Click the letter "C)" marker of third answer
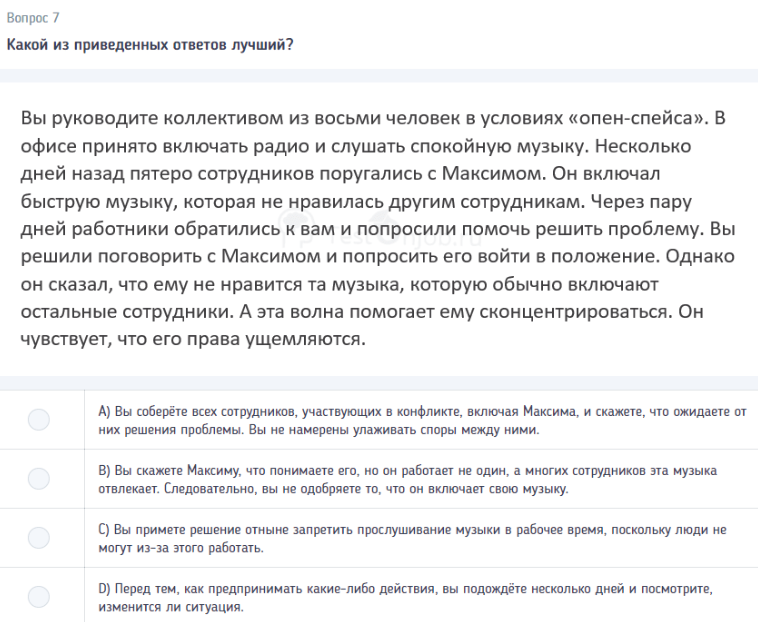The height and width of the screenshot is (622, 758). (104, 529)
